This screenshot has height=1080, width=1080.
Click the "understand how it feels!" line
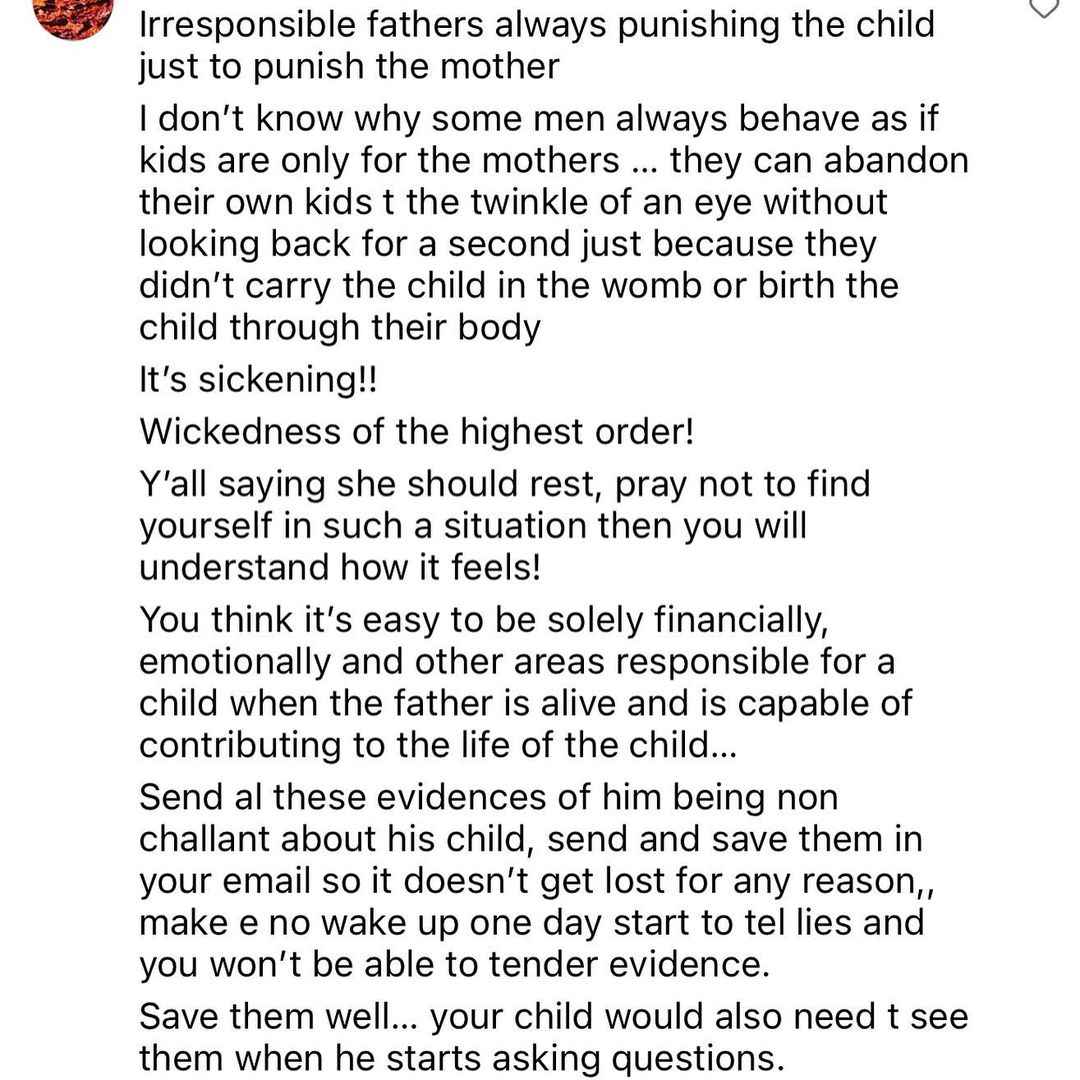coord(340,568)
